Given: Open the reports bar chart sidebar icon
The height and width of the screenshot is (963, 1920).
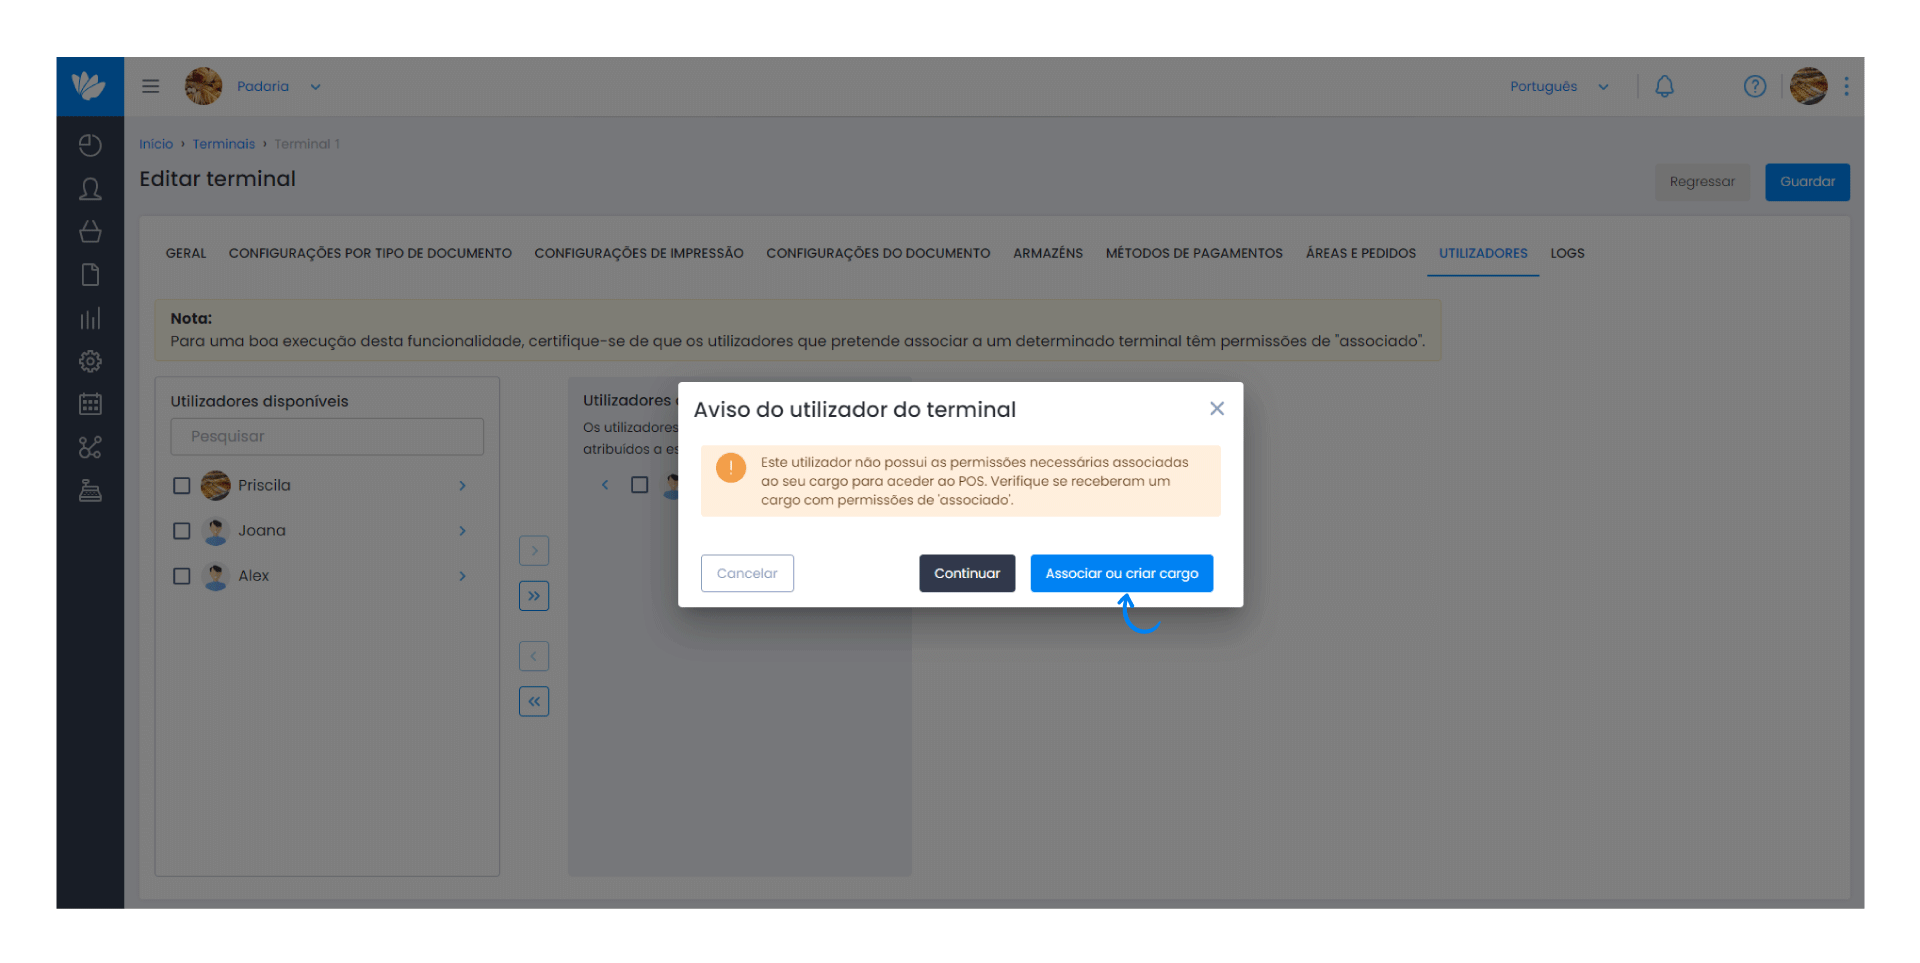Looking at the screenshot, I should tap(90, 318).
